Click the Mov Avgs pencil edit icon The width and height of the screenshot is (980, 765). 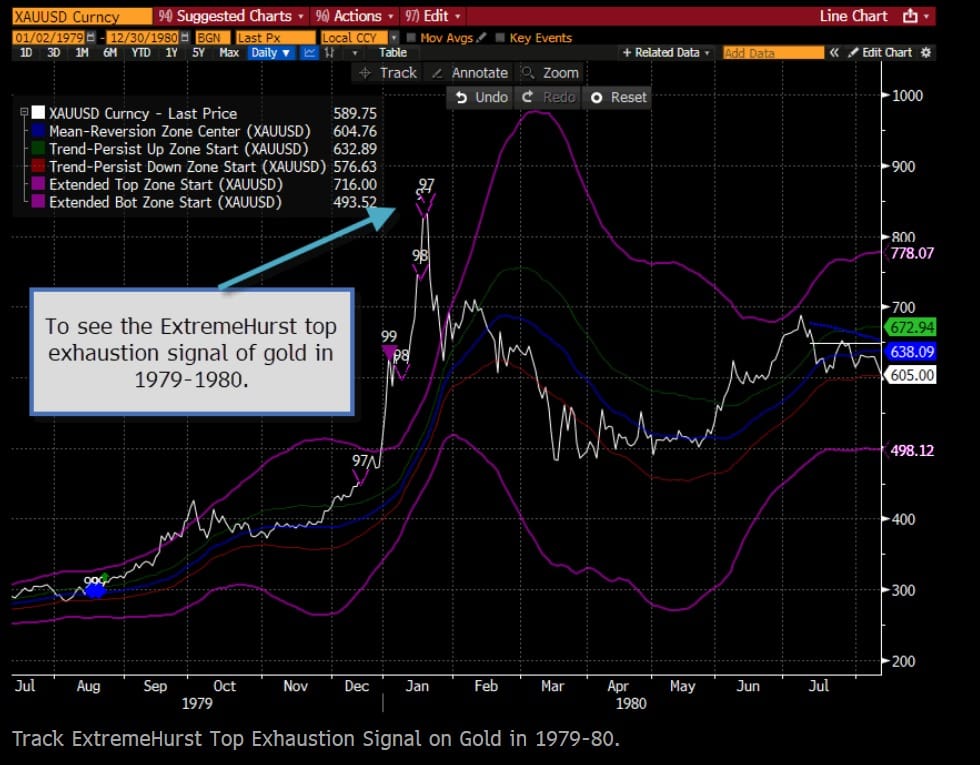pos(482,37)
